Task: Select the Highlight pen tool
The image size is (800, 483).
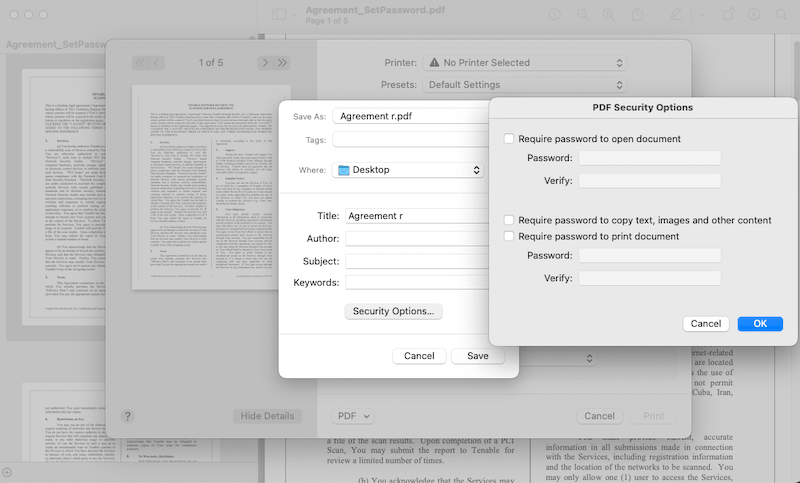Action: click(x=676, y=14)
